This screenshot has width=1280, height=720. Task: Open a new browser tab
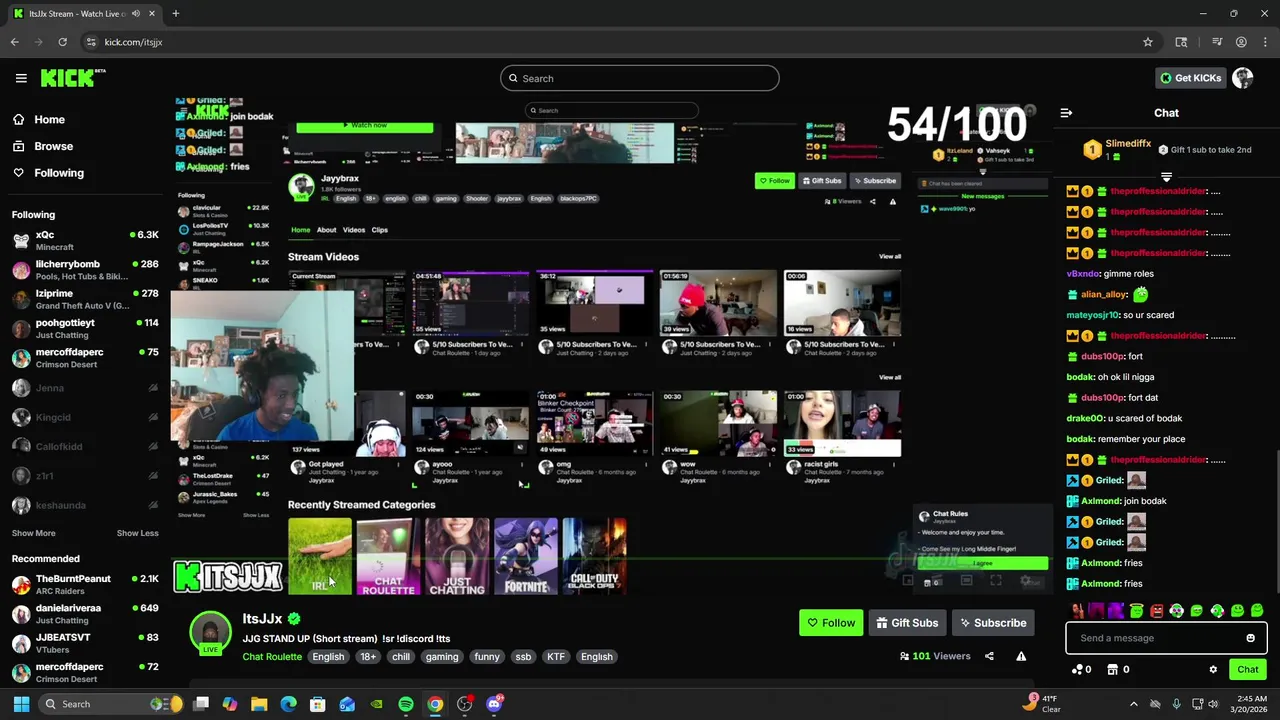(x=175, y=14)
